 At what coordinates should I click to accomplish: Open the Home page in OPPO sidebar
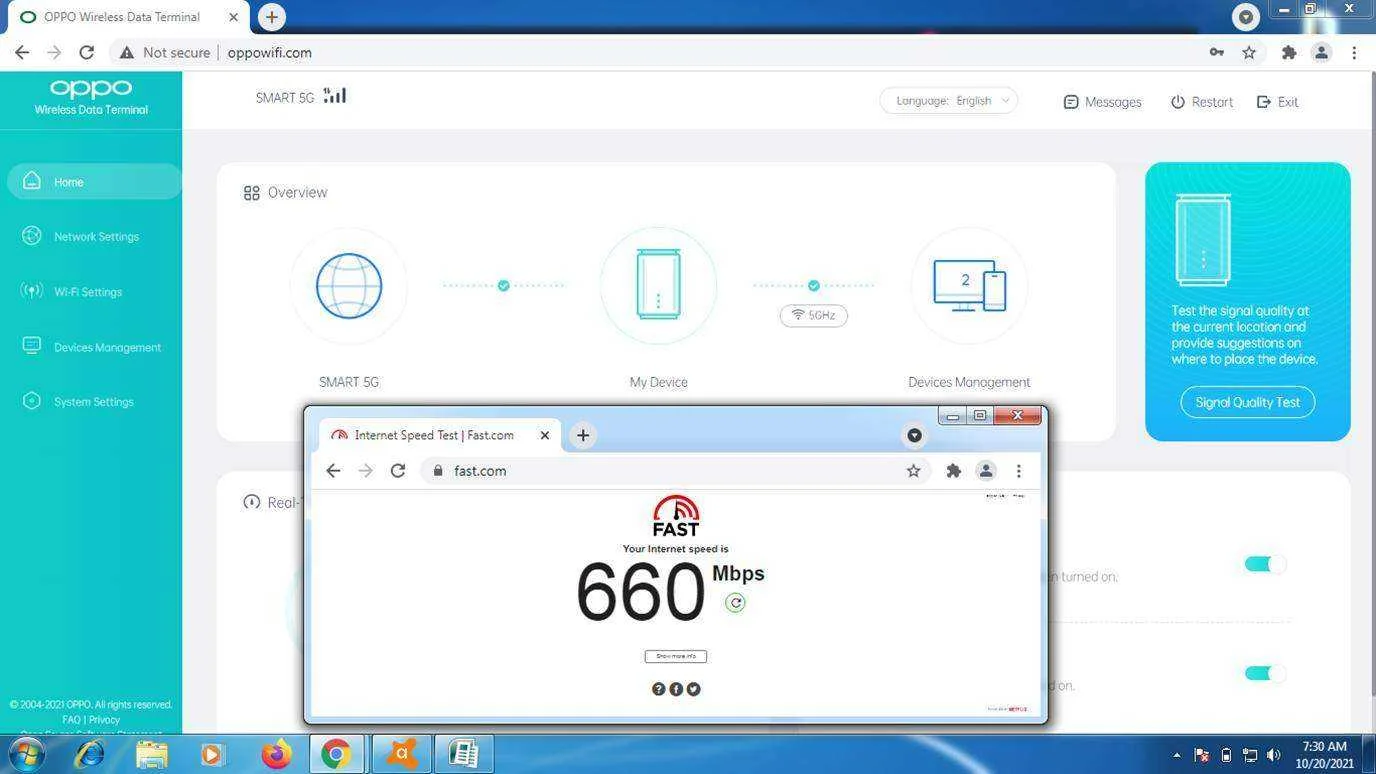(x=92, y=182)
